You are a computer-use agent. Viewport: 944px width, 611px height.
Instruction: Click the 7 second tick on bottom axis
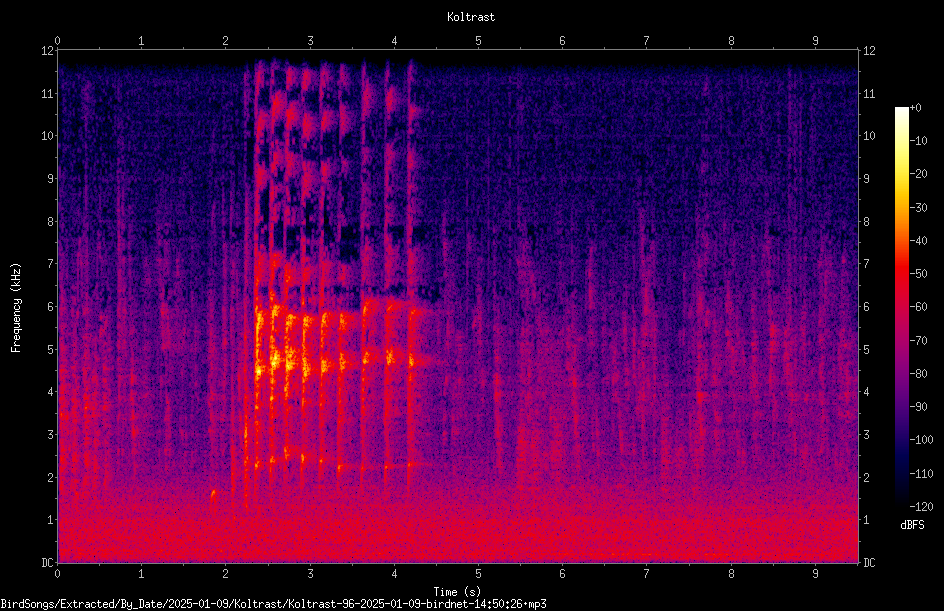click(x=647, y=574)
